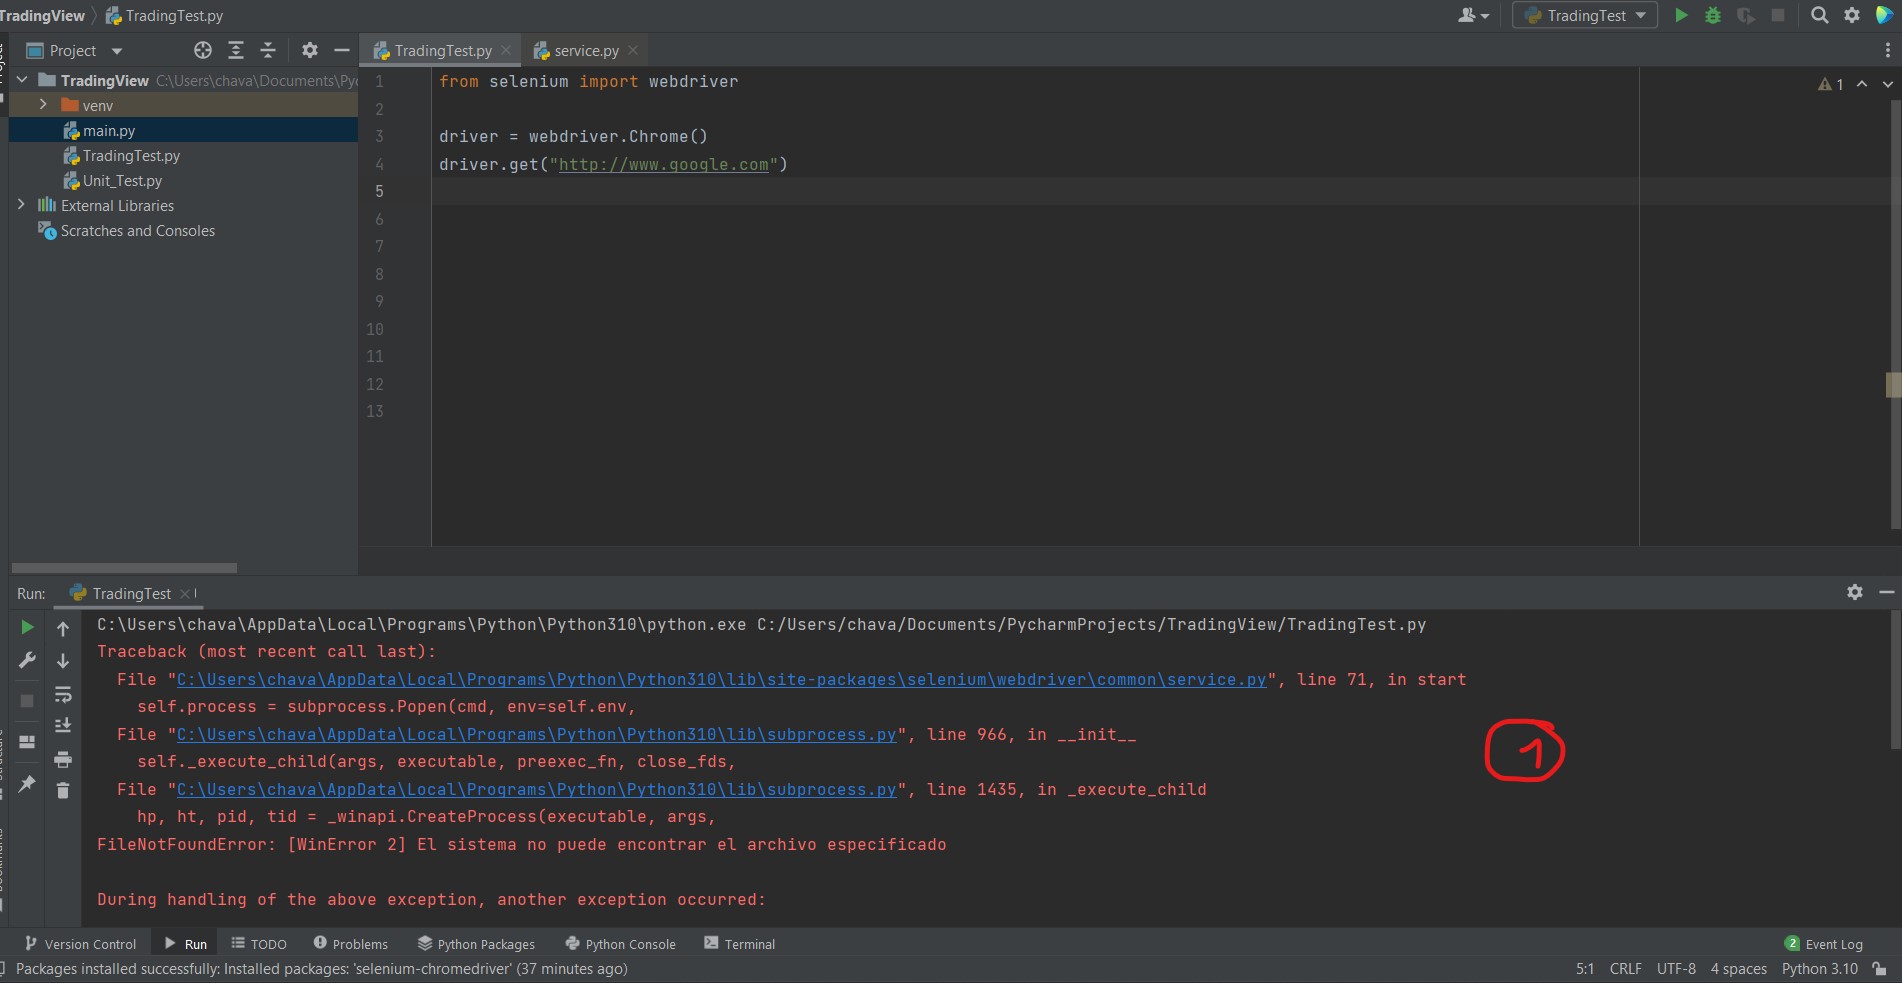Screen dimensions: 1902x983
Task: Expand External Libraries in the Project panel
Action: [x=21, y=205]
